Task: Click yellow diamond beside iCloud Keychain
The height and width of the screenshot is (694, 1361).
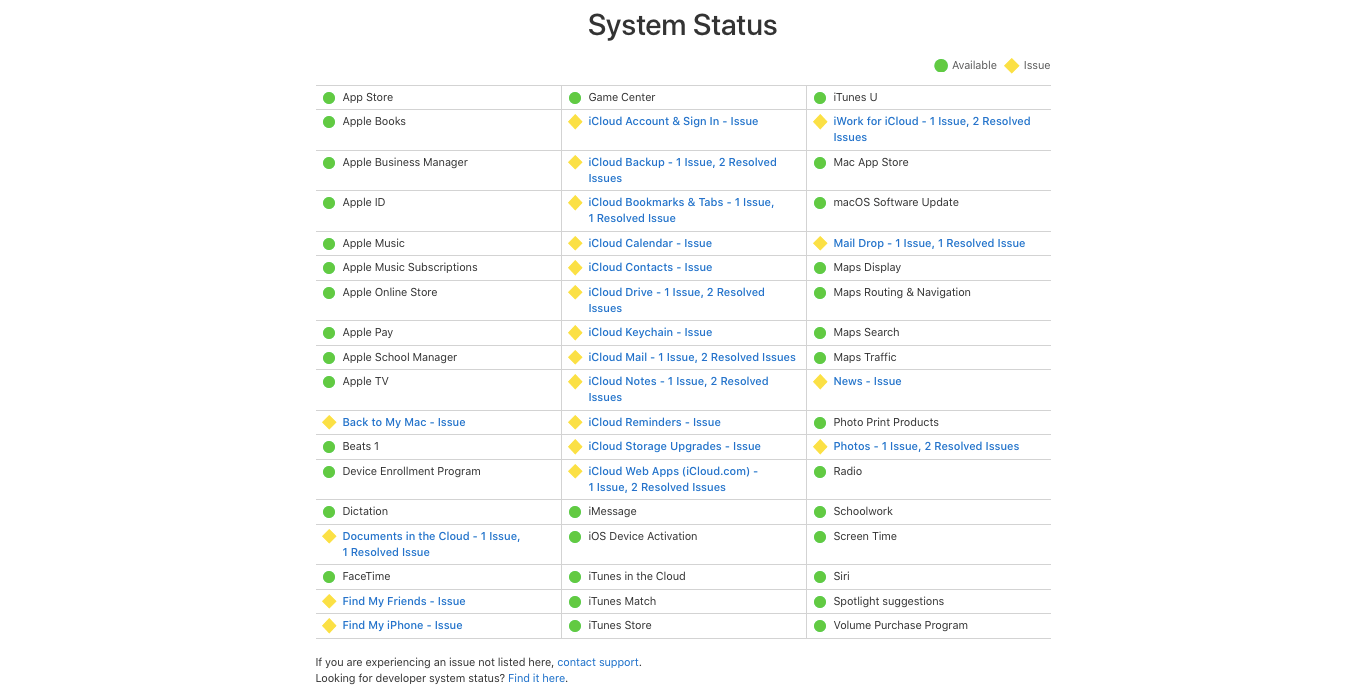Action: [575, 332]
